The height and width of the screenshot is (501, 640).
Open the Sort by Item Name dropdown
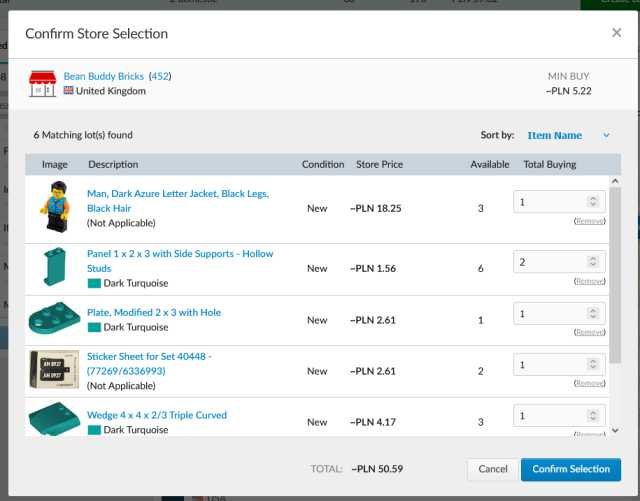coord(568,135)
